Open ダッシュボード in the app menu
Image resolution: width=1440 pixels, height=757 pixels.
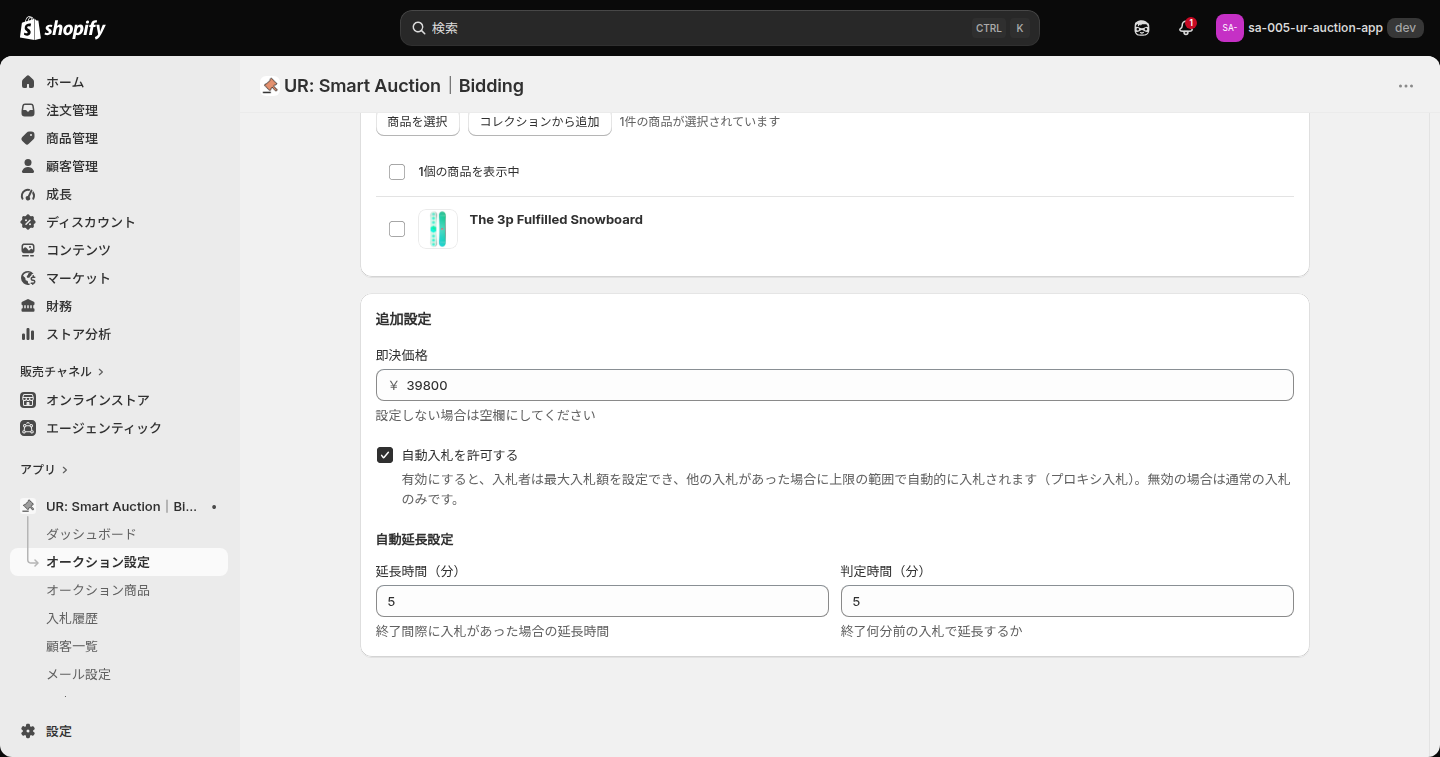coord(91,534)
